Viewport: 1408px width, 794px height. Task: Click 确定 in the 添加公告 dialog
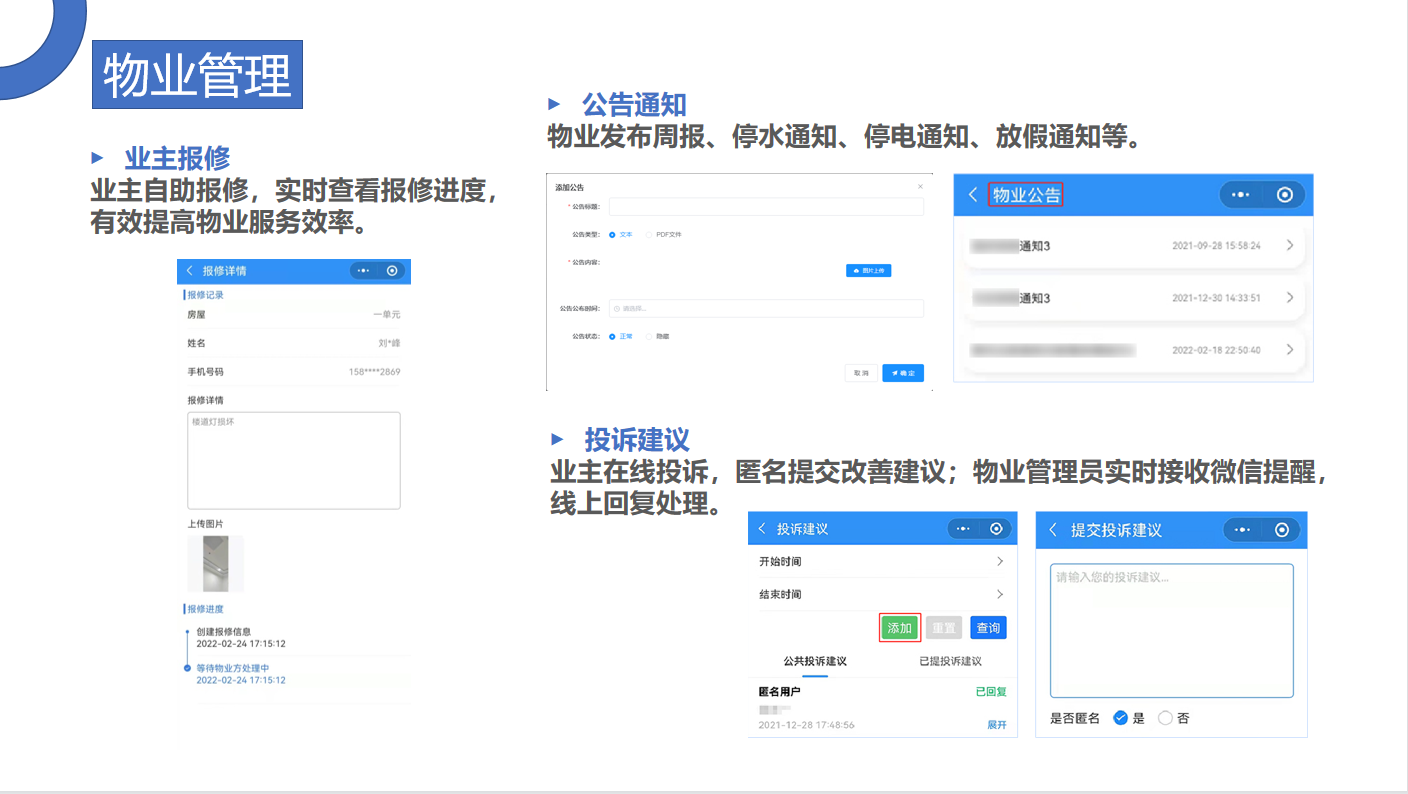pyautogui.click(x=903, y=373)
